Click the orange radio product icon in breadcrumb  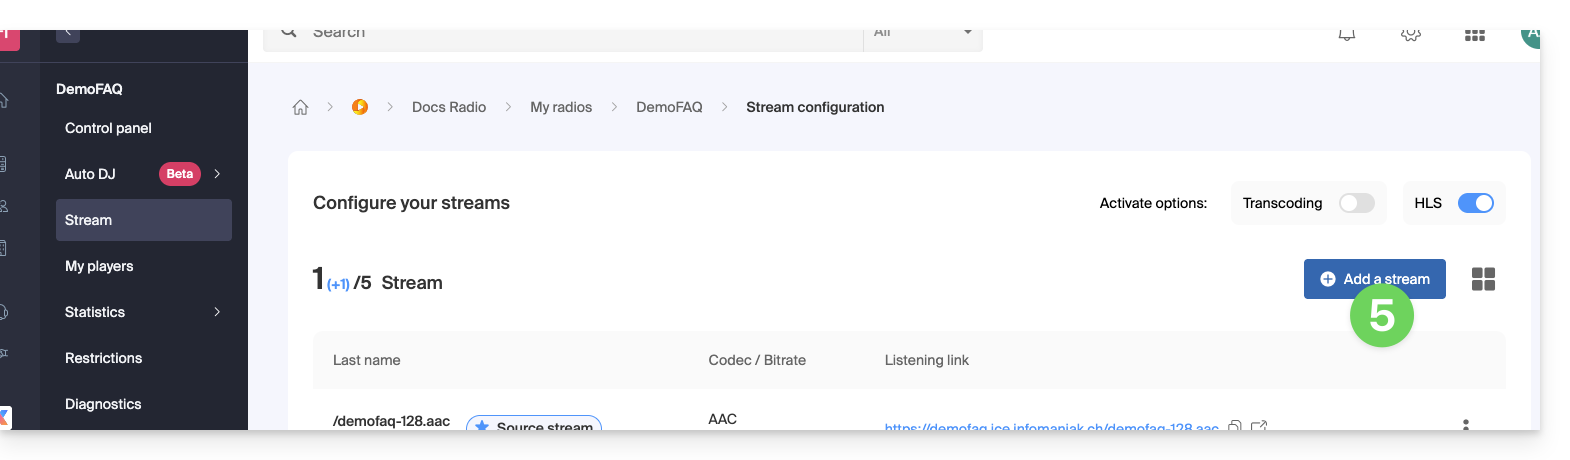[x=360, y=107]
